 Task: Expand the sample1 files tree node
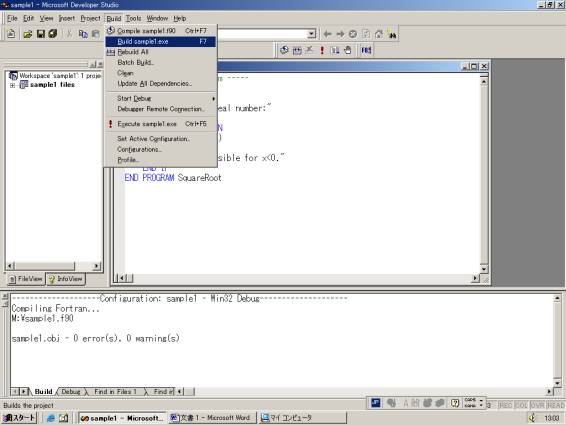12,85
